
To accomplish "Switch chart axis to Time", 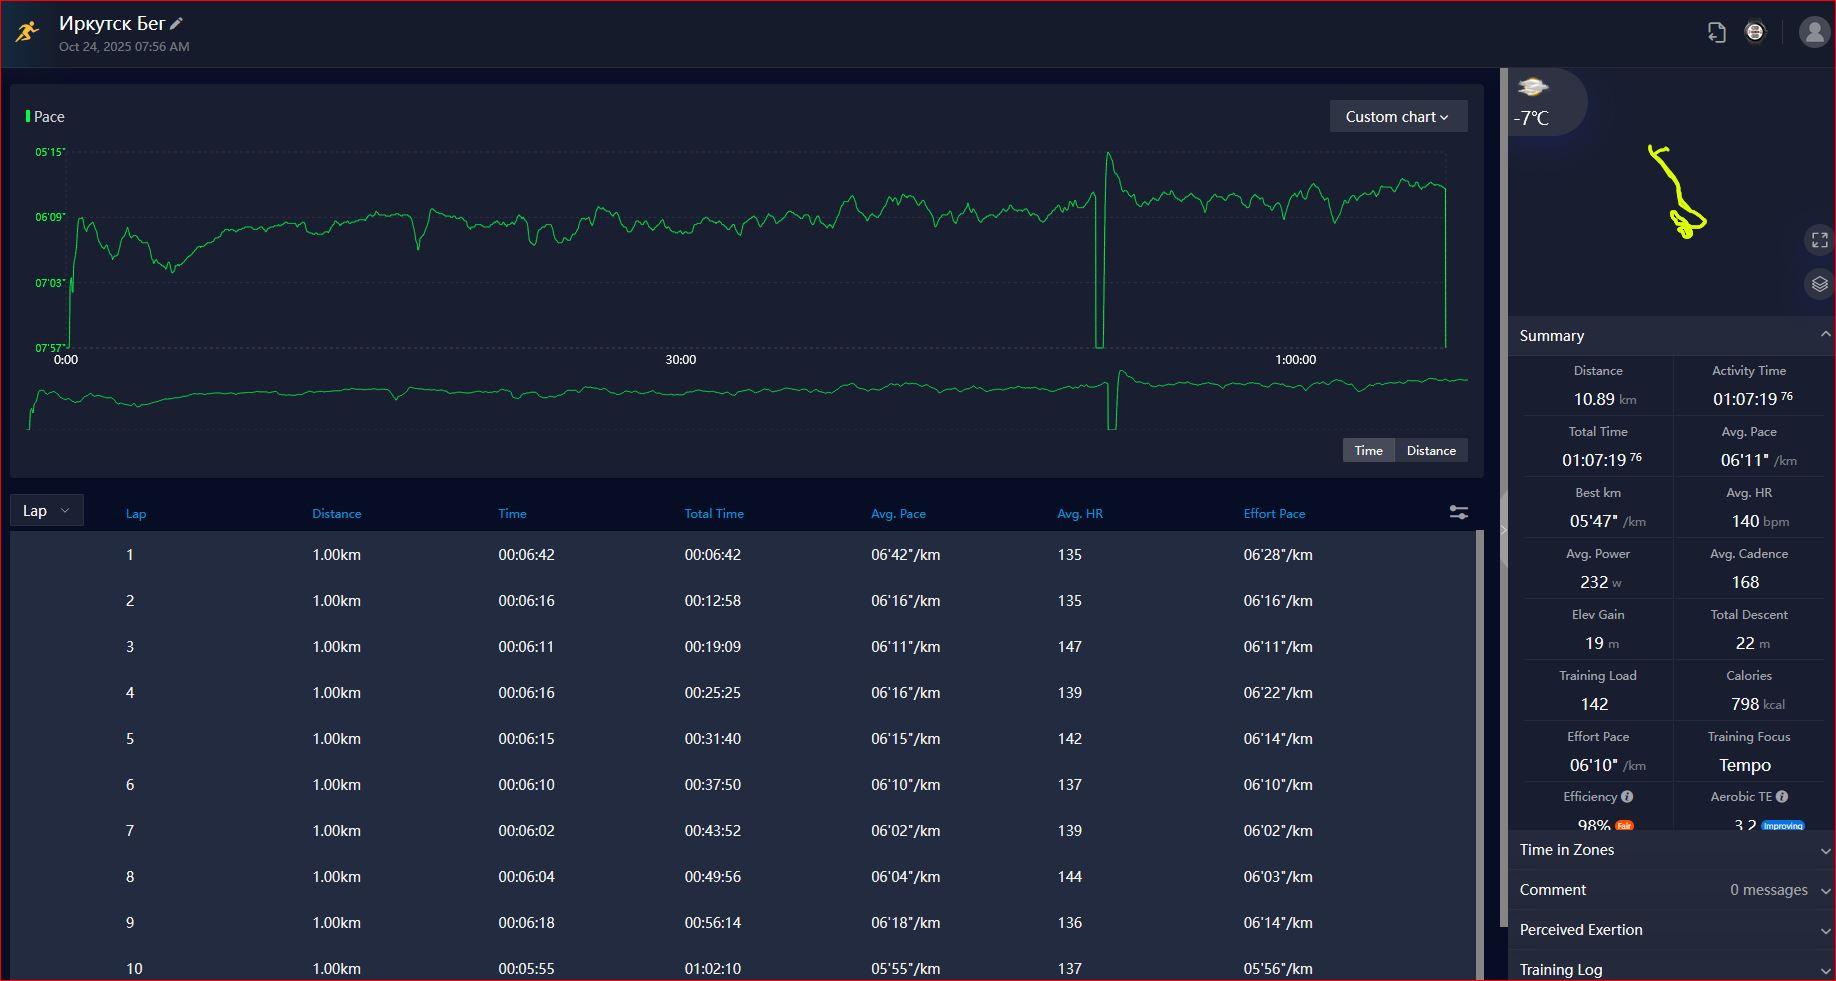I will [x=1368, y=450].
